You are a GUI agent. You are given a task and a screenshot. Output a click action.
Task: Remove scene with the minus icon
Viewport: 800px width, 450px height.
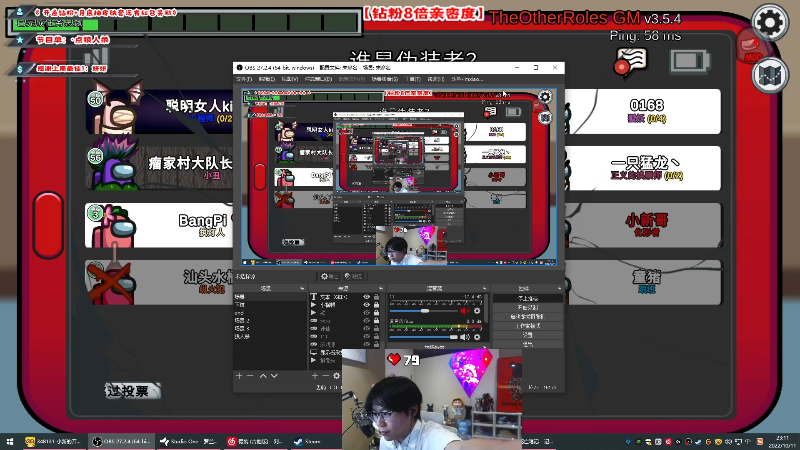pos(250,376)
